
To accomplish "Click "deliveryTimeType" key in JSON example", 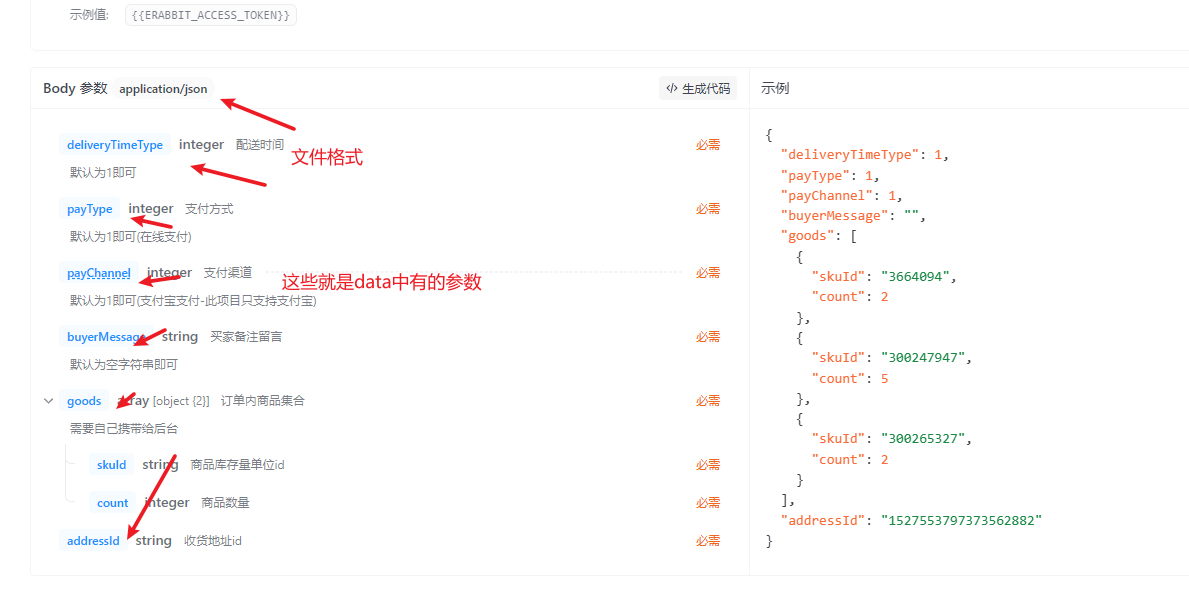I will click(850, 155).
